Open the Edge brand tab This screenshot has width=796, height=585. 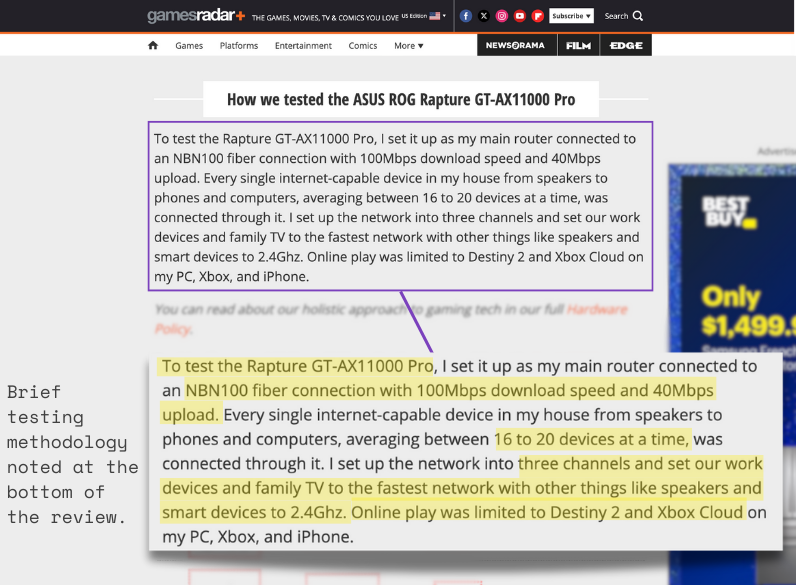click(626, 45)
